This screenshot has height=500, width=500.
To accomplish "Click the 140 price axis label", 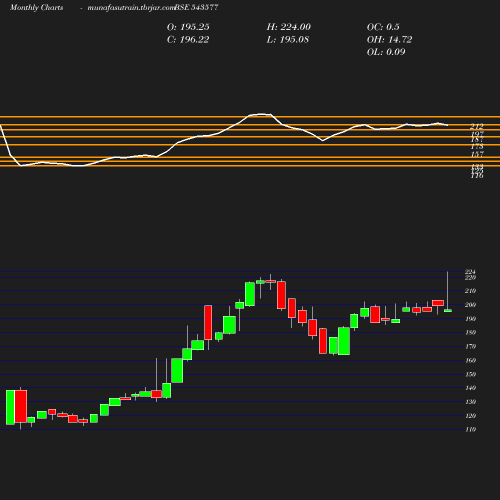I will (x=470, y=388).
